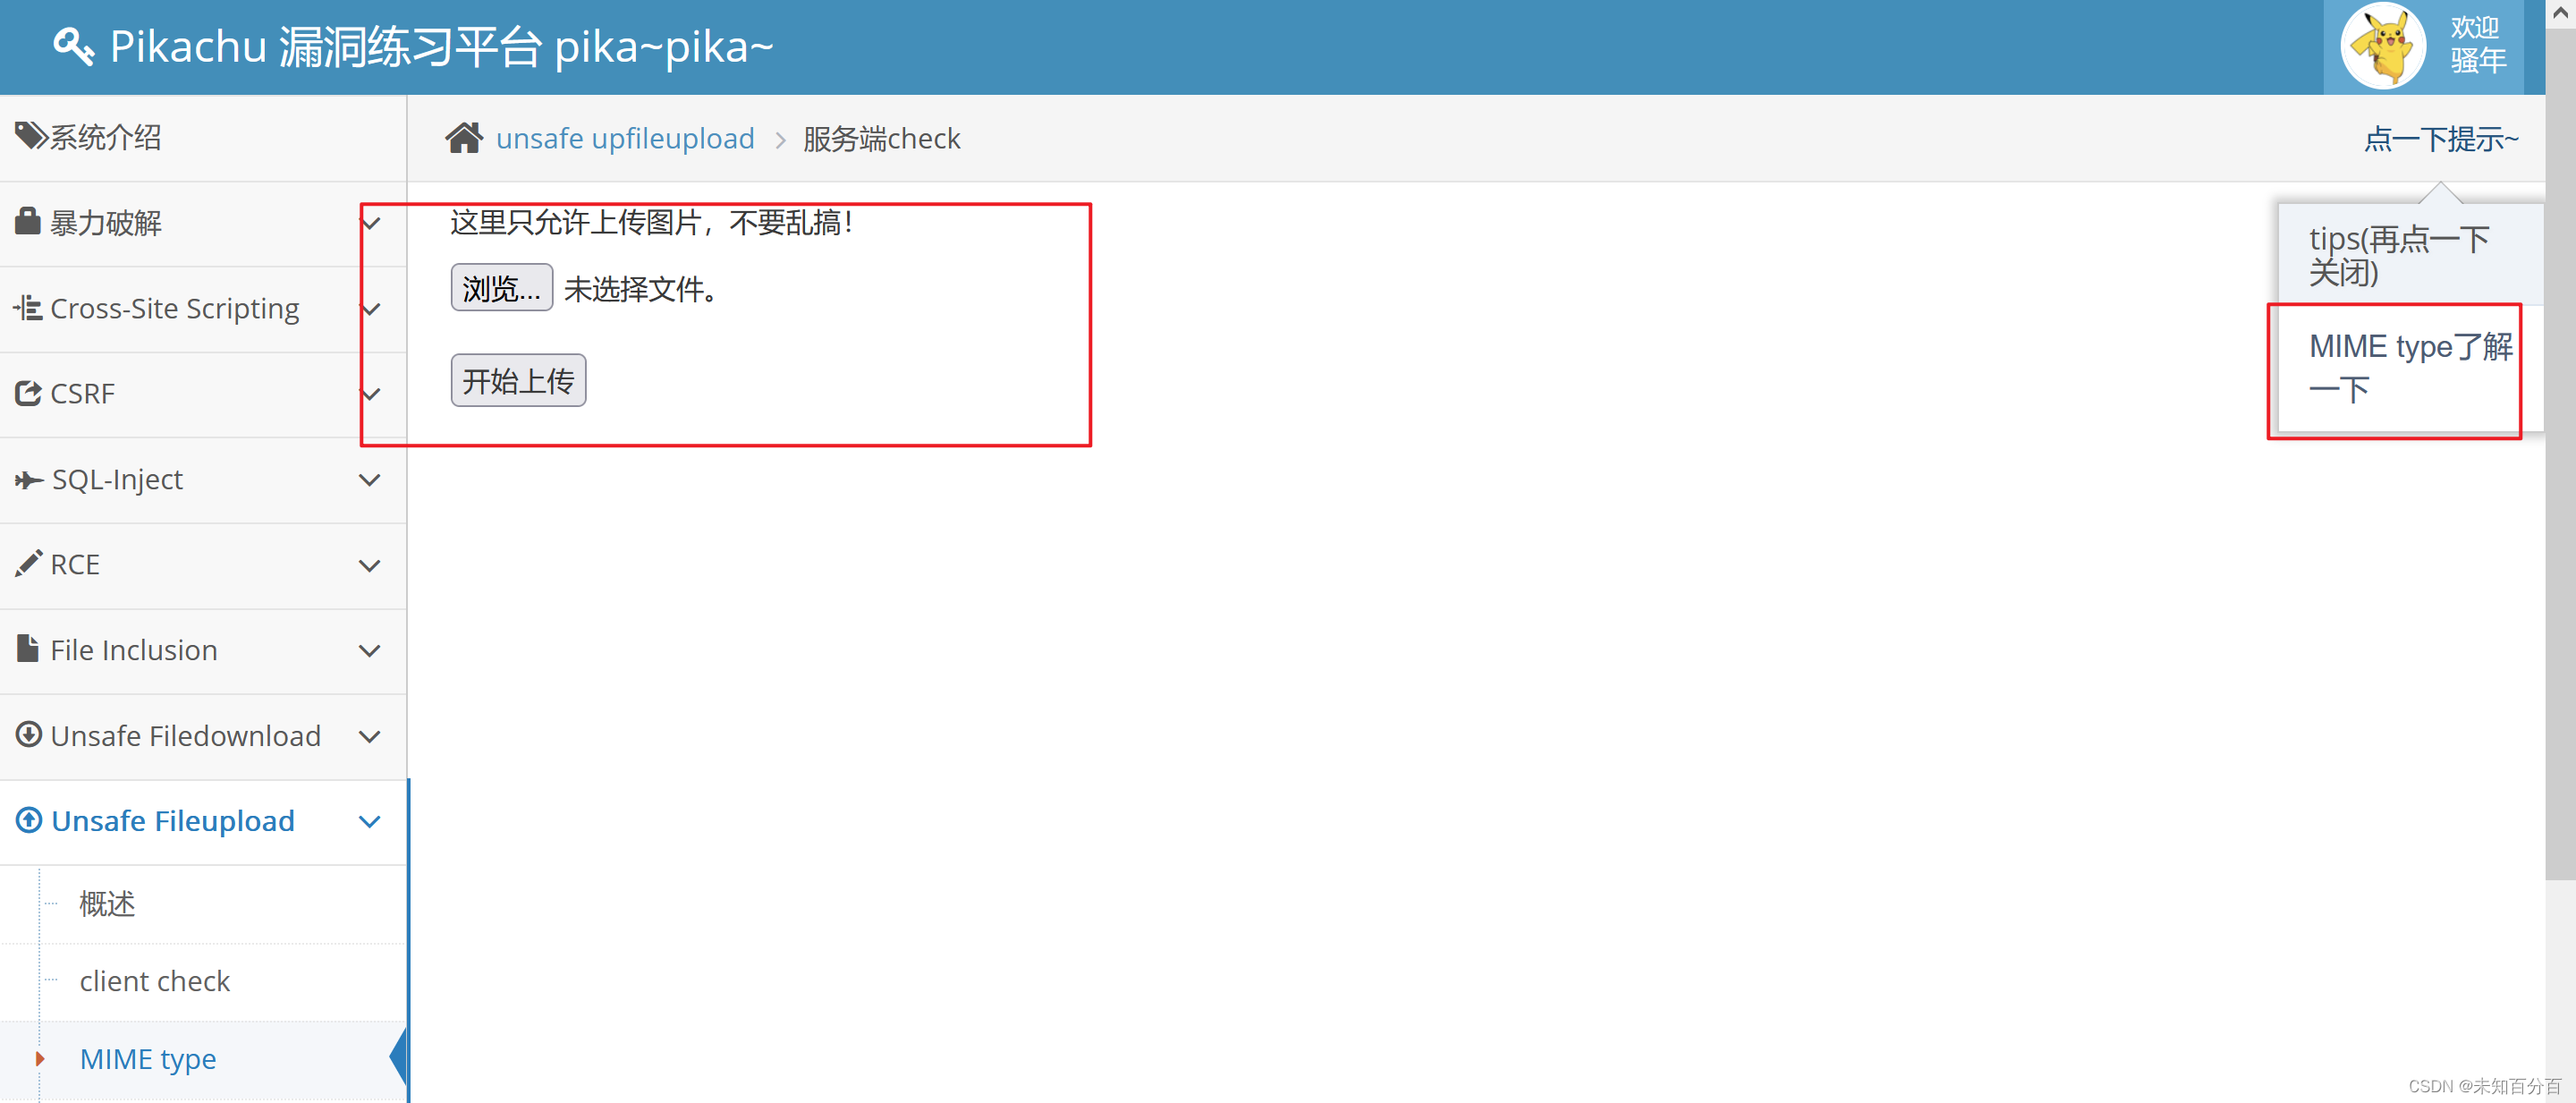Expand the File Inclusion chevron
Viewport: 2576px width, 1103px height.
pos(370,651)
